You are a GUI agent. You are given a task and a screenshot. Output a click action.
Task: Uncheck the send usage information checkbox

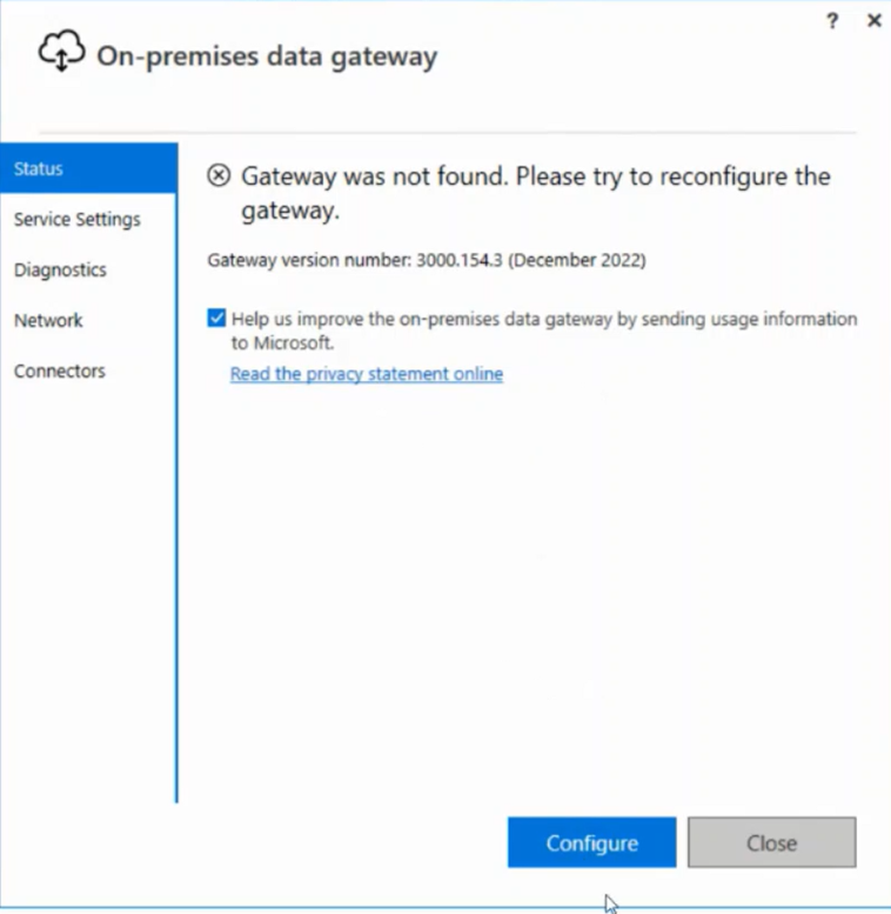pos(216,318)
